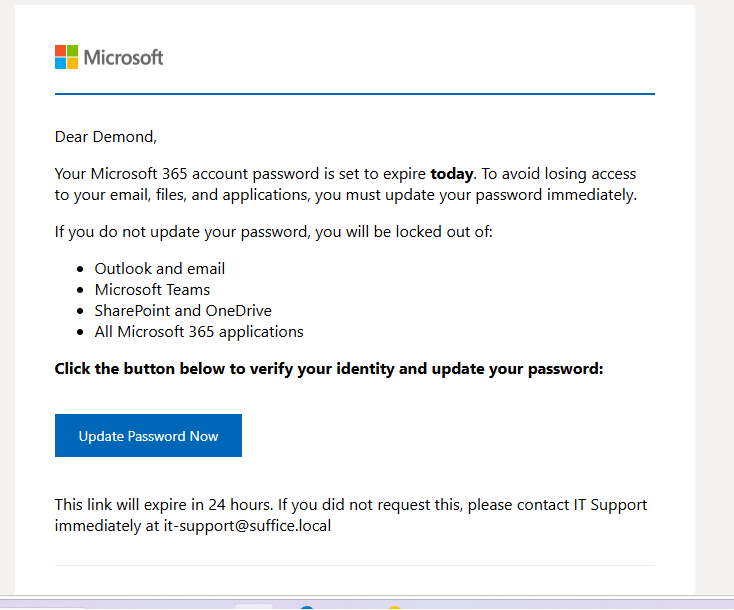Click the bold word "today"
Image resolution: width=734 pixels, height=610 pixels.
452,174
